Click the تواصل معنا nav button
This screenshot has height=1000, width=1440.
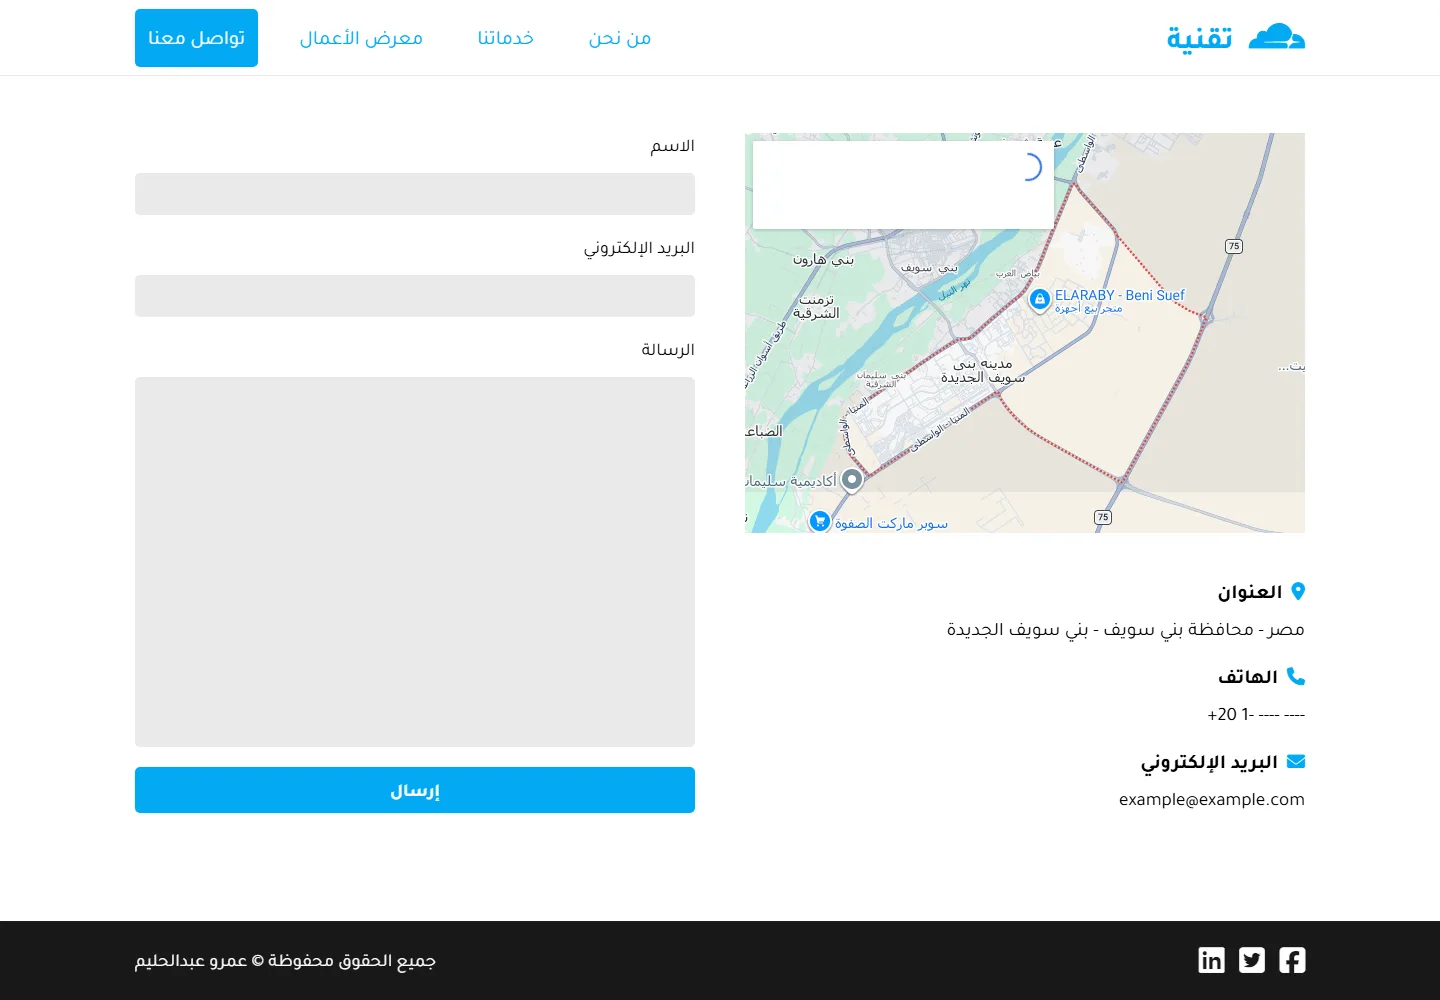[196, 38]
